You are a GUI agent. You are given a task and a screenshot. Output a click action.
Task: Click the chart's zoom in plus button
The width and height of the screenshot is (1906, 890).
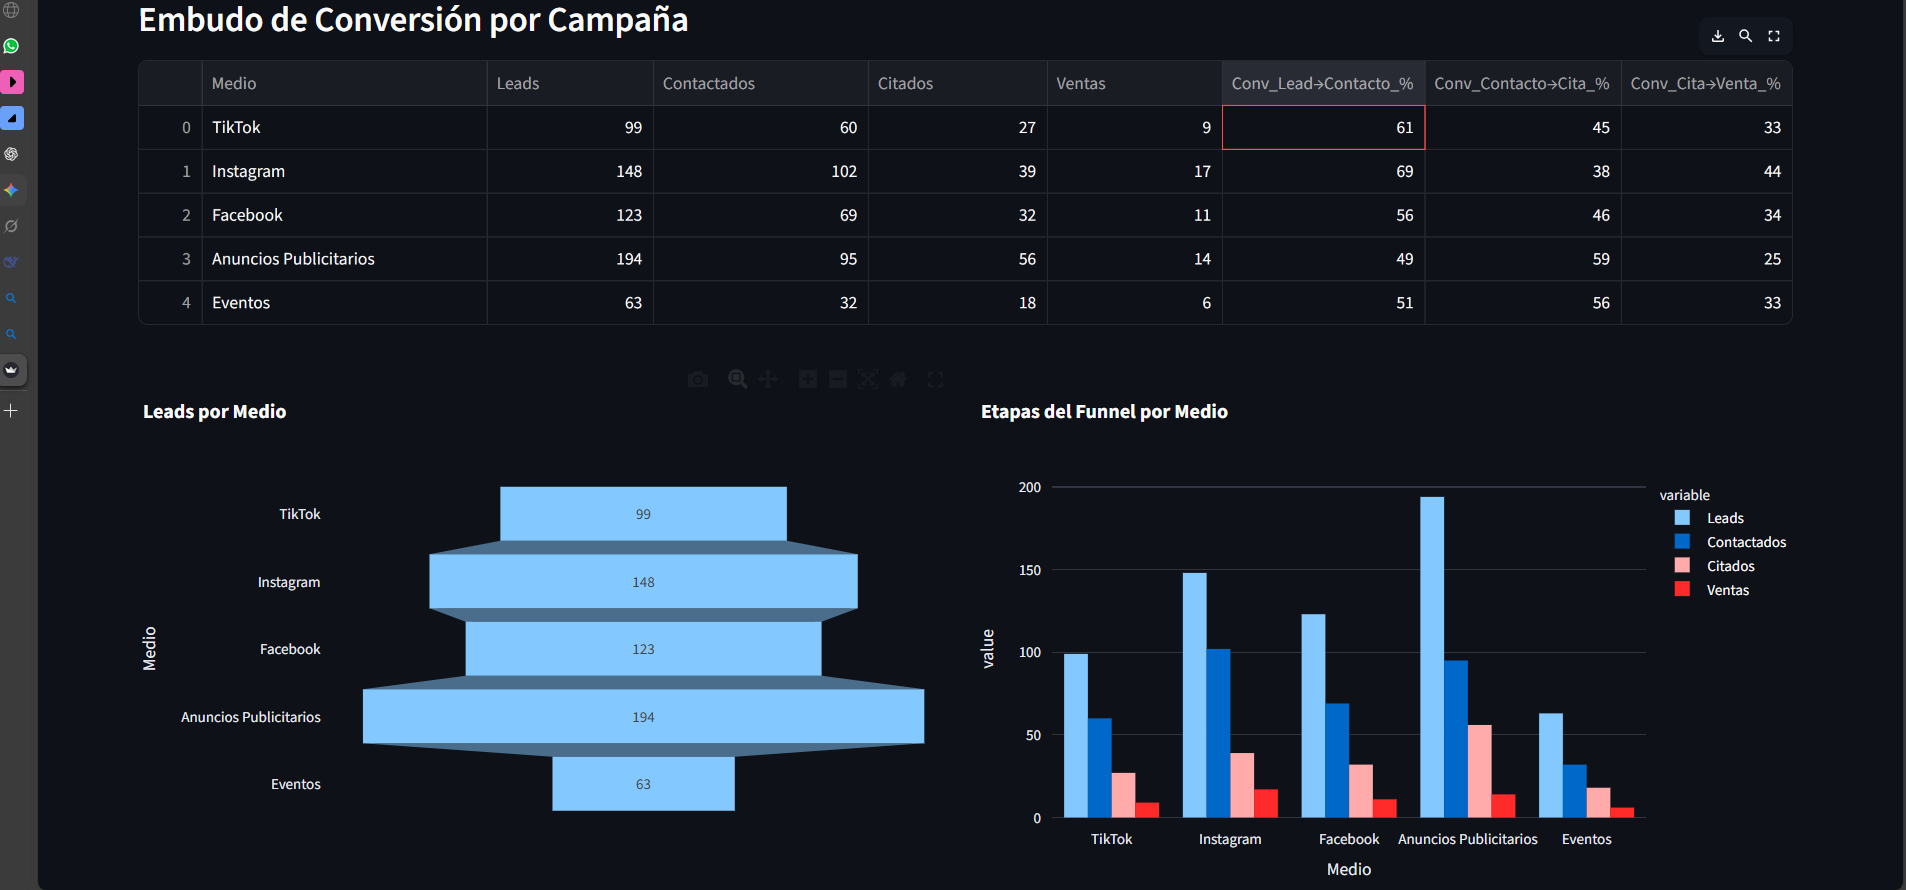coord(808,379)
